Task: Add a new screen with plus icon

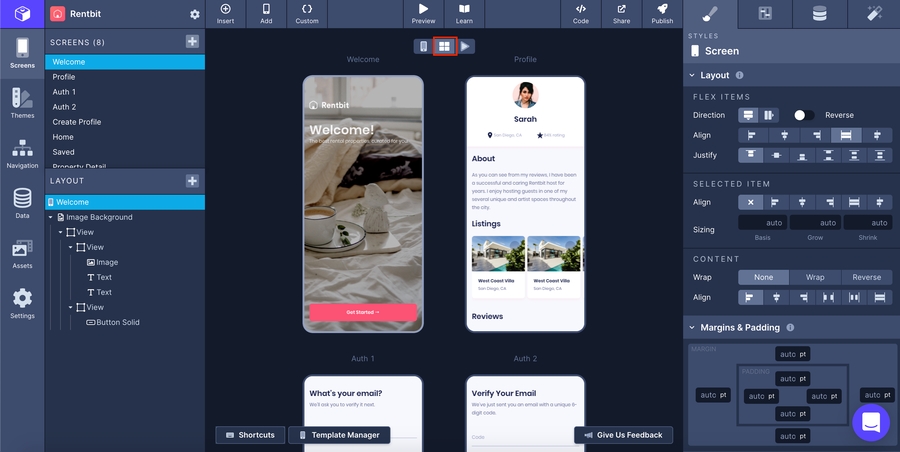Action: click(x=192, y=41)
